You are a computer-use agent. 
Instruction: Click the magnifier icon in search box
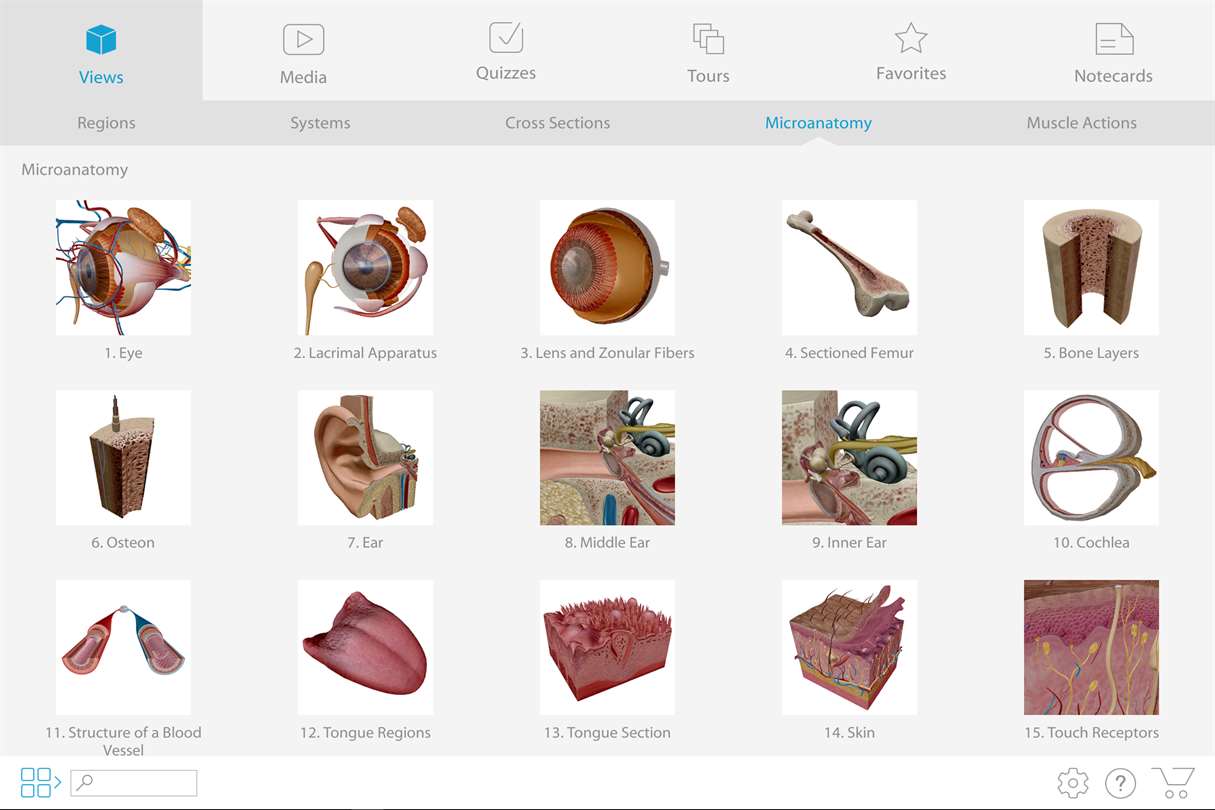pyautogui.click(x=86, y=782)
